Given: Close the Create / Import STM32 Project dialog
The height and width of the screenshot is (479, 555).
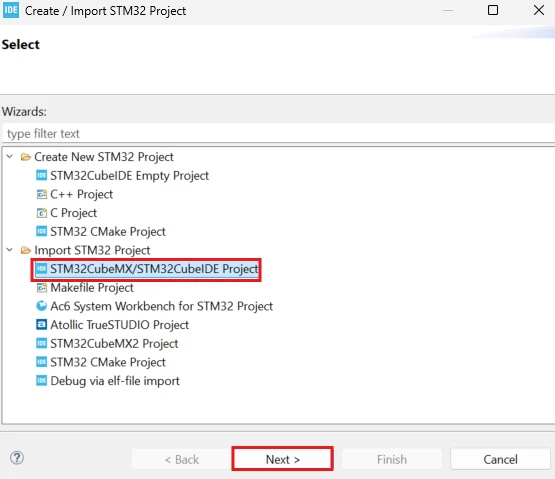Looking at the screenshot, I should pos(538,10).
